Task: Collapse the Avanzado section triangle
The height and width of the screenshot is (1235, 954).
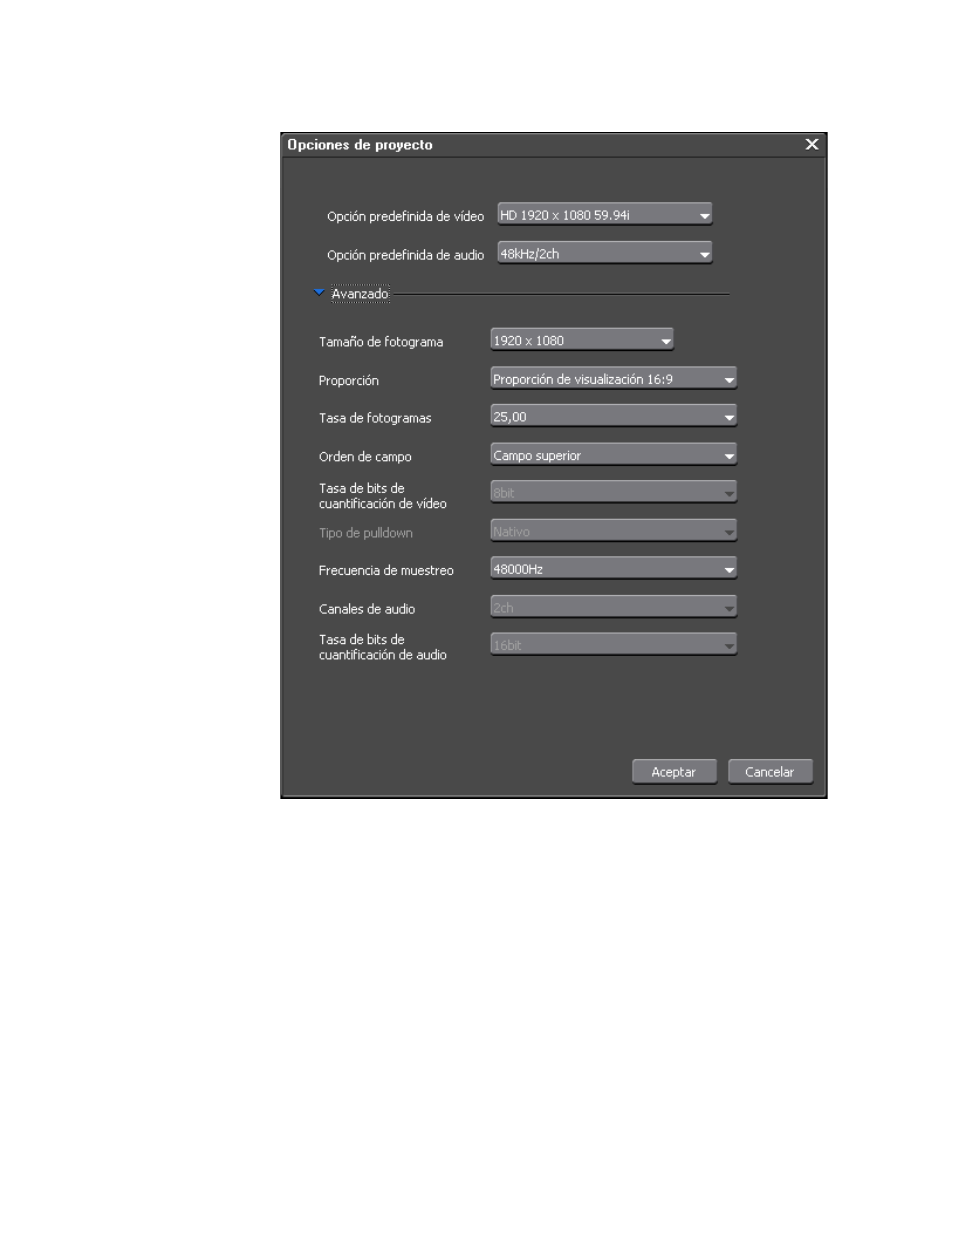Action: click(x=319, y=293)
